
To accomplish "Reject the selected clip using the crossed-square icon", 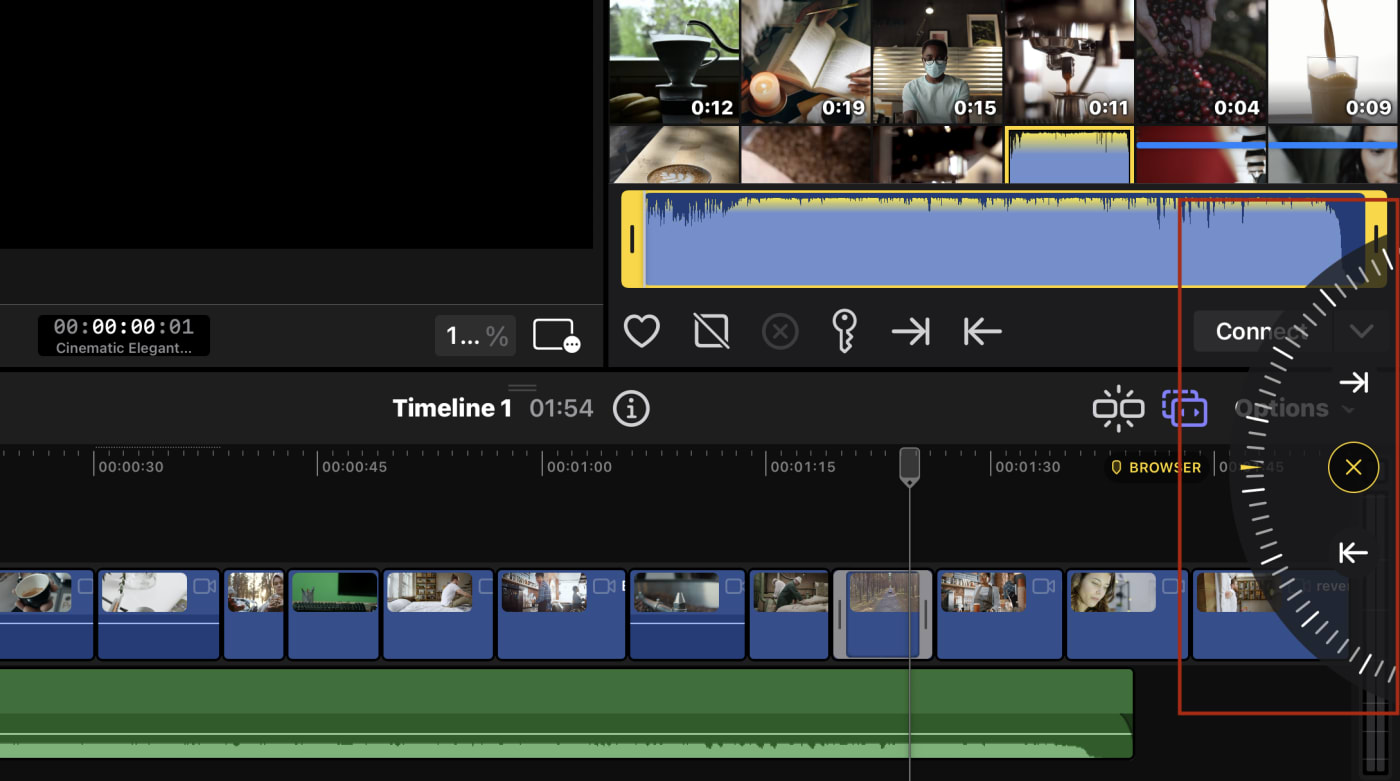I will [x=711, y=332].
